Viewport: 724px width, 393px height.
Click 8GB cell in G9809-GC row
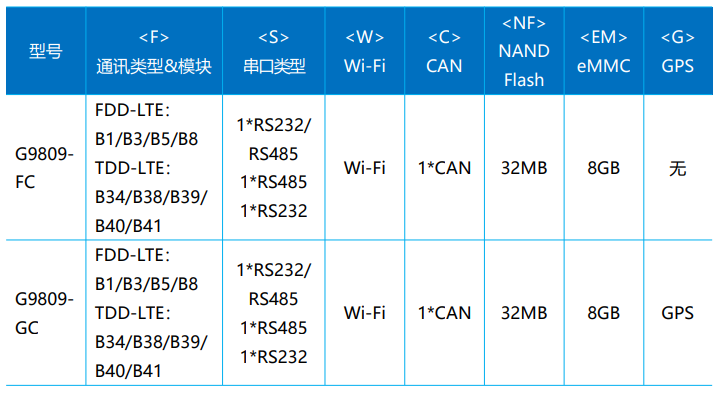click(604, 313)
